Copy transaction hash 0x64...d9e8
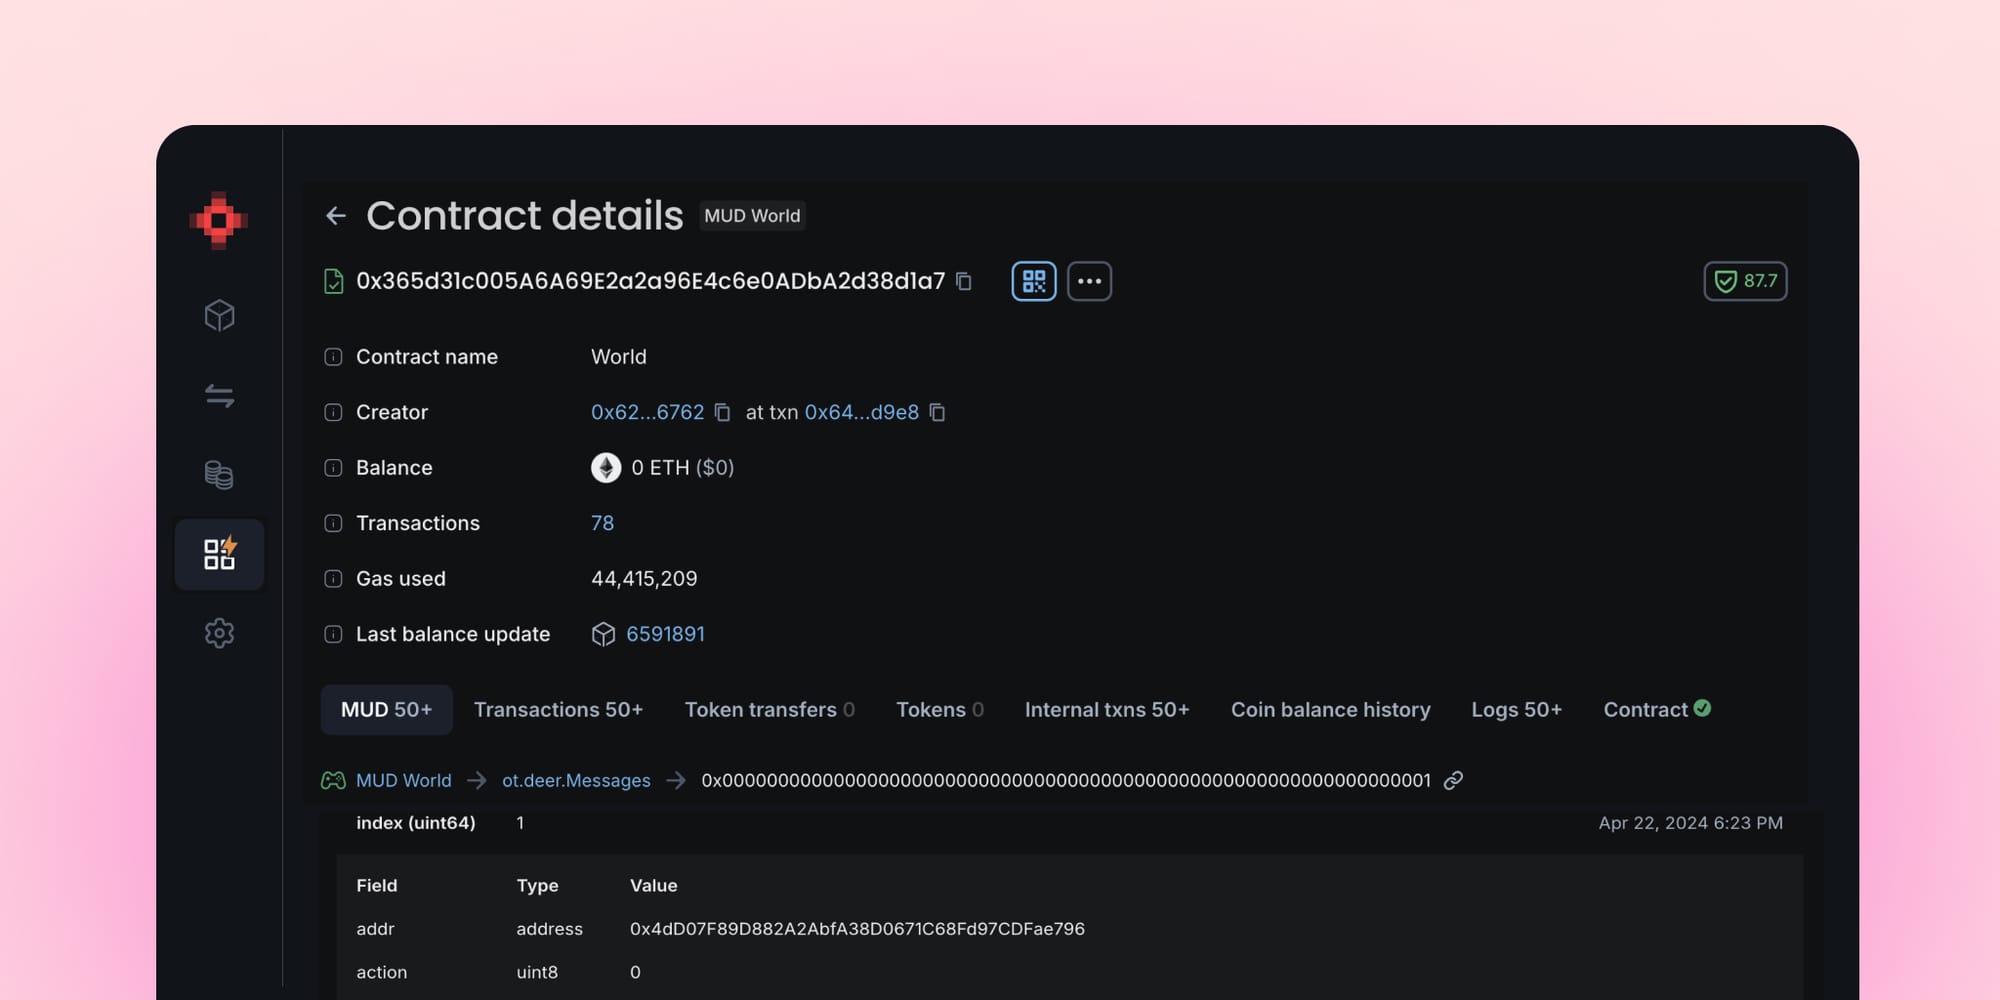Image resolution: width=2000 pixels, height=1000 pixels. tap(937, 412)
